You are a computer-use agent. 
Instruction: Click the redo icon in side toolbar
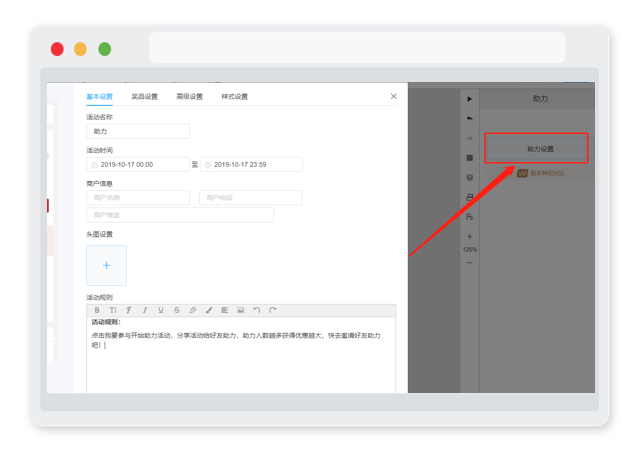coord(469,138)
